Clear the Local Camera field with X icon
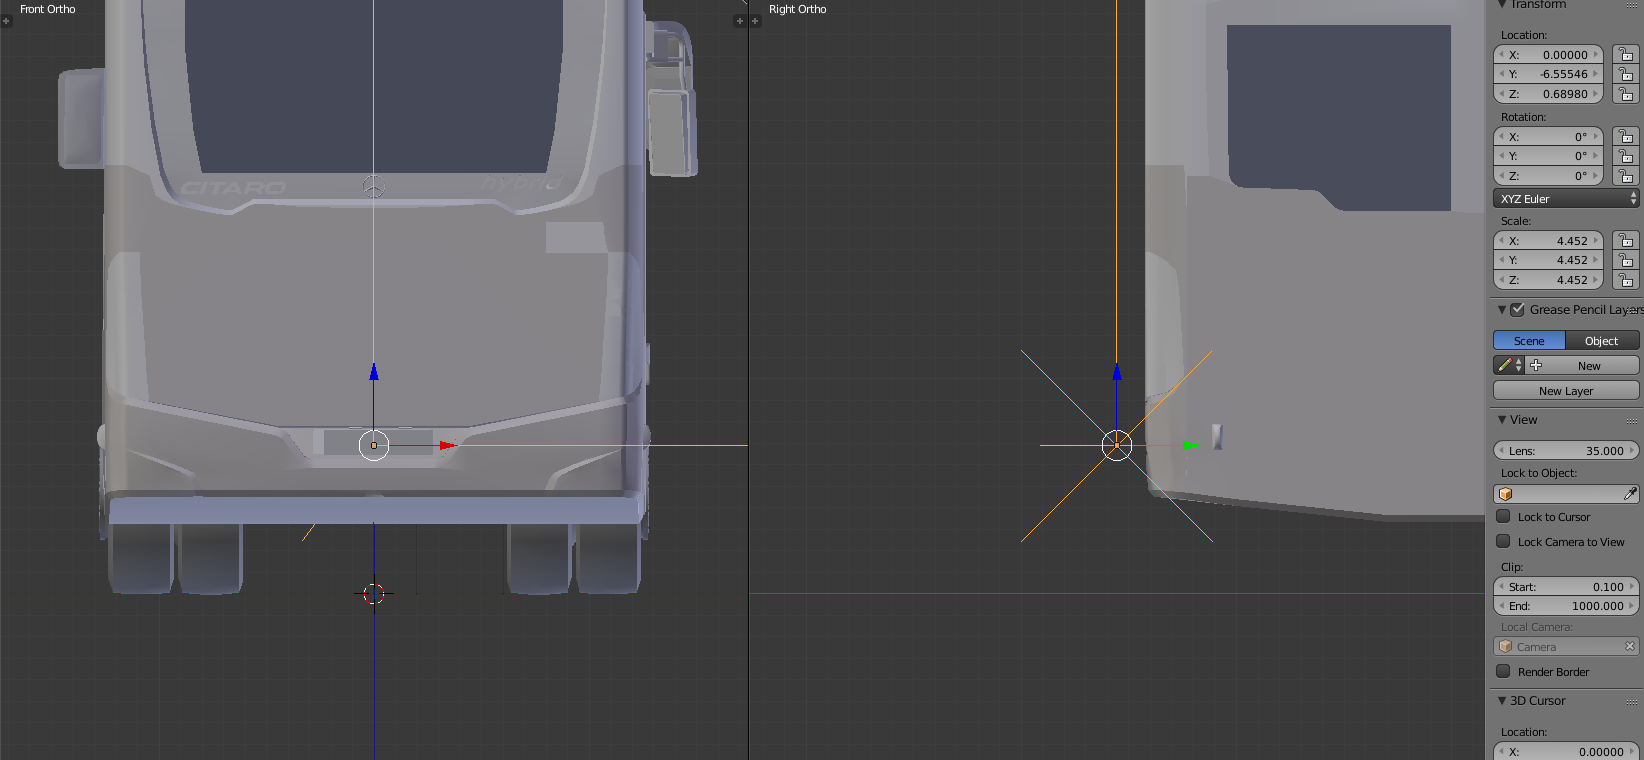The height and width of the screenshot is (760, 1644). 1630,647
